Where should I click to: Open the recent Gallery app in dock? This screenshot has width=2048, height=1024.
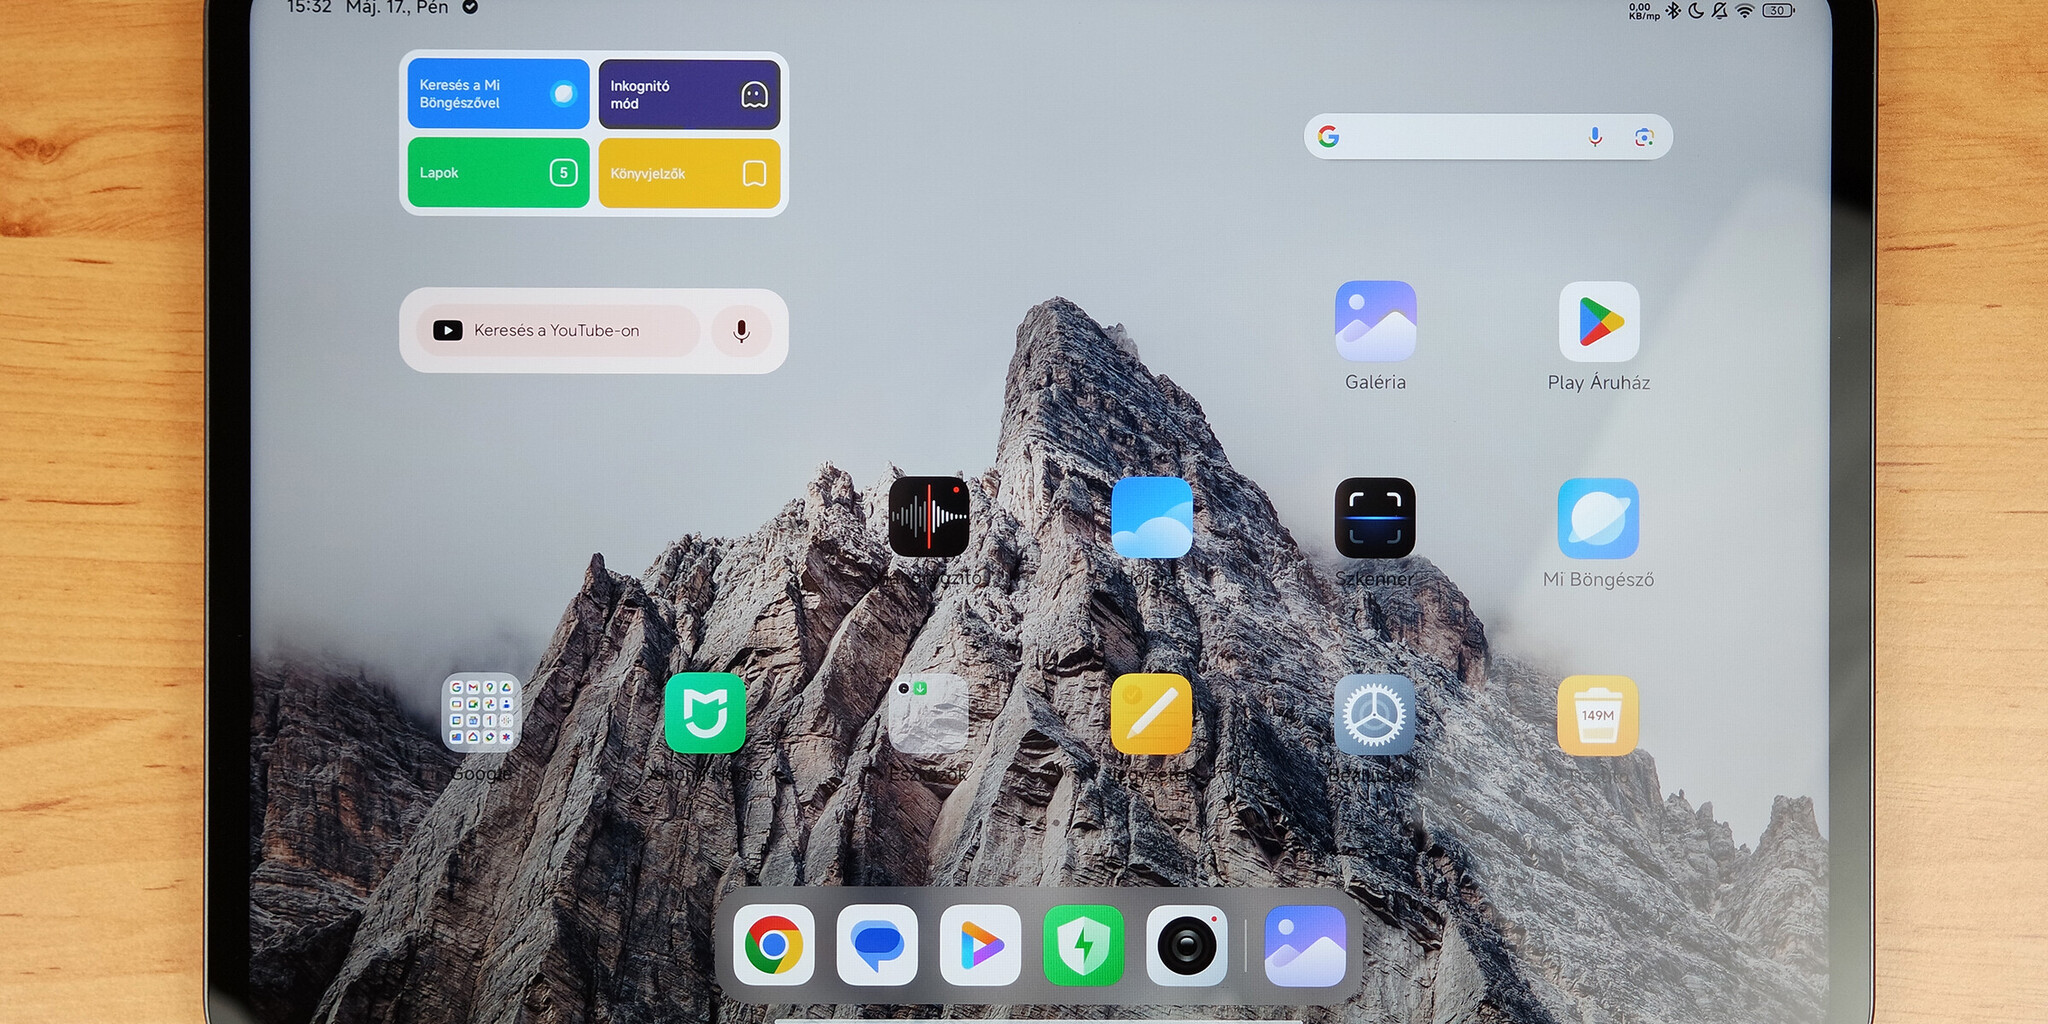1305,945
